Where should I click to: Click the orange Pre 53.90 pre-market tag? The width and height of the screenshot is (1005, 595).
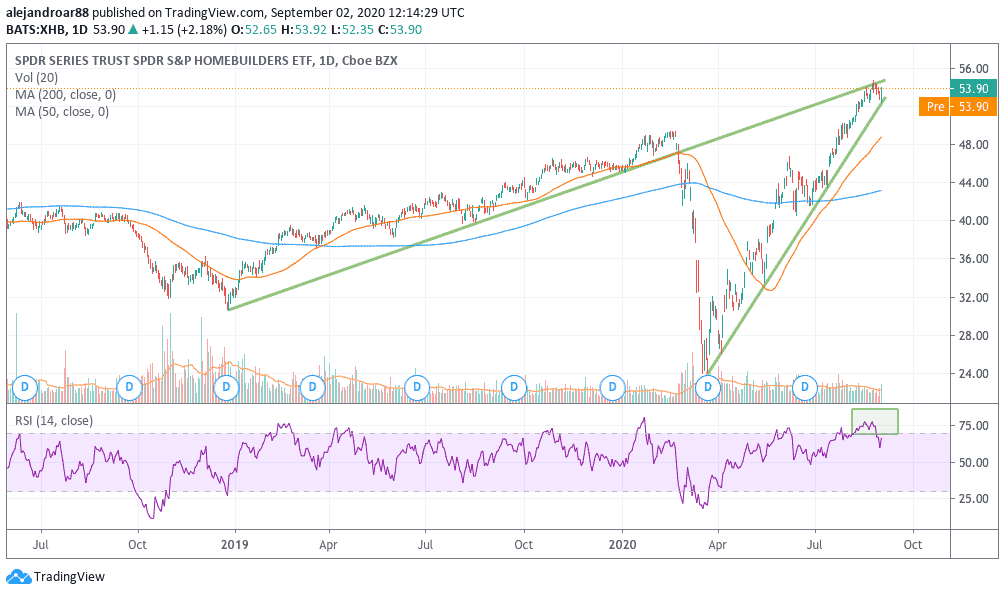click(x=958, y=106)
